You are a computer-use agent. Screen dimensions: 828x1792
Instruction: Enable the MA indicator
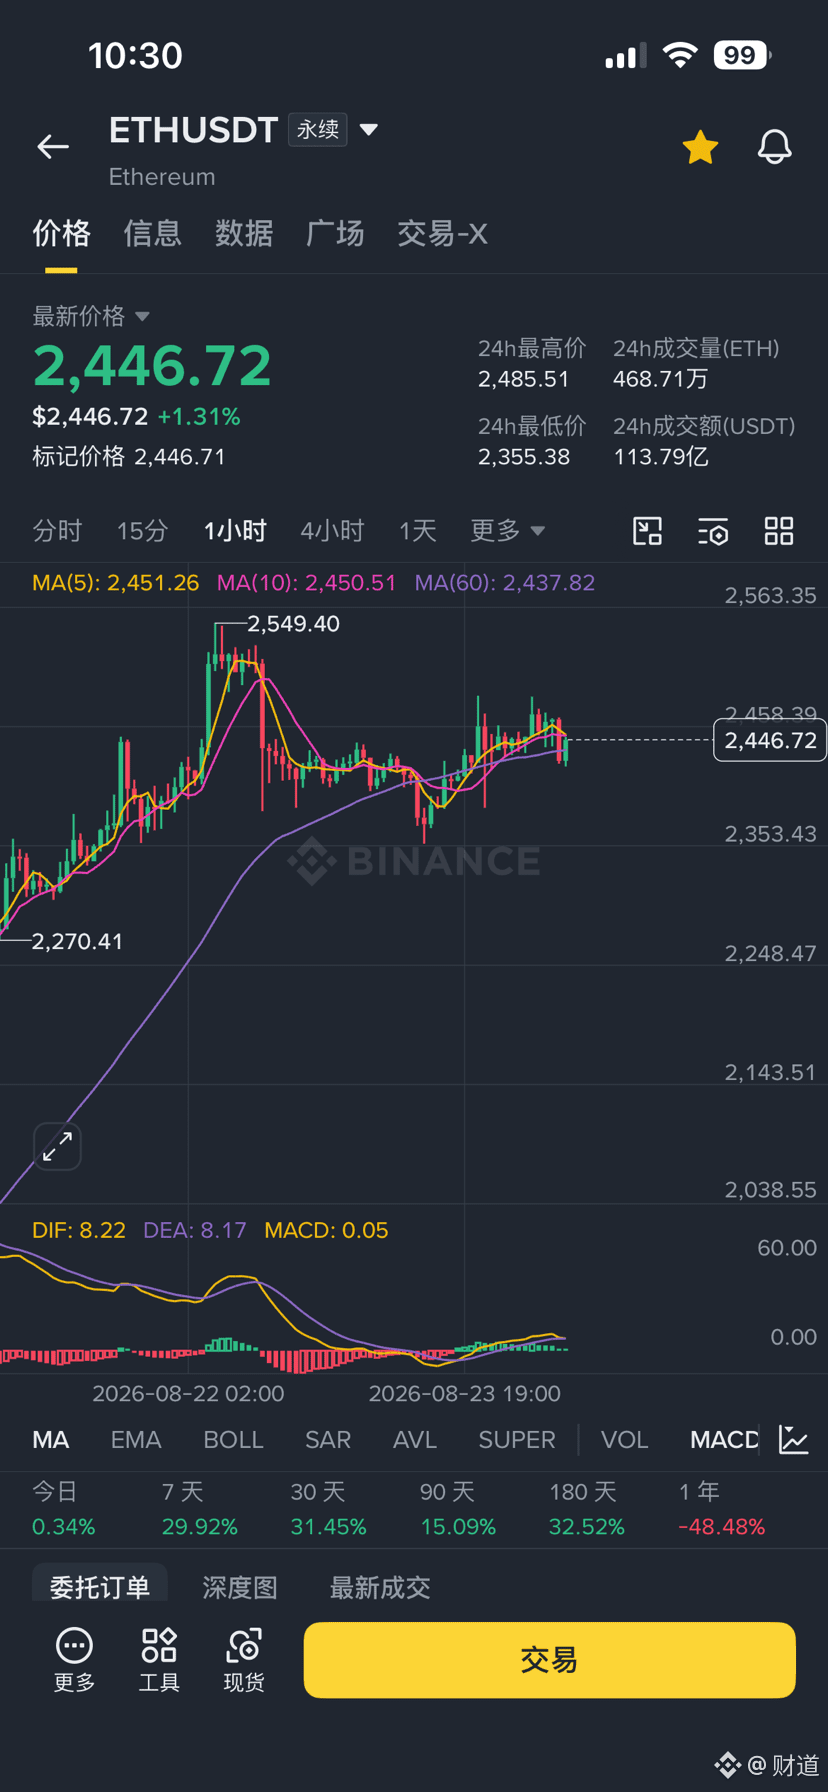[x=51, y=1439]
